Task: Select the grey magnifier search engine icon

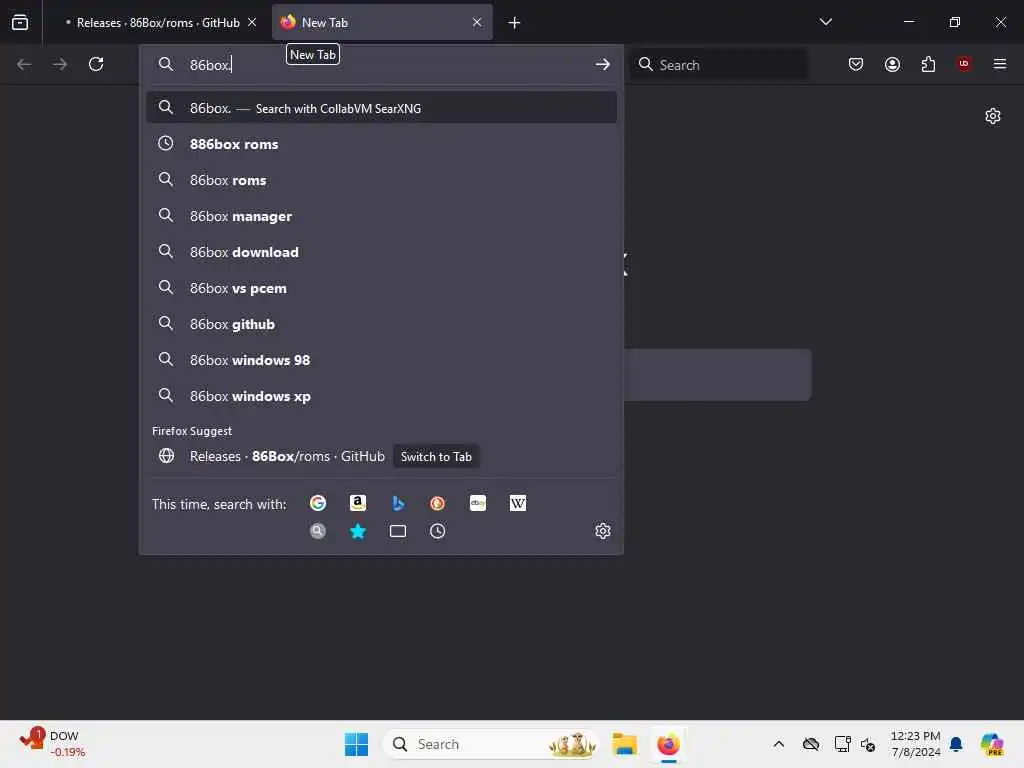Action: pos(318,531)
